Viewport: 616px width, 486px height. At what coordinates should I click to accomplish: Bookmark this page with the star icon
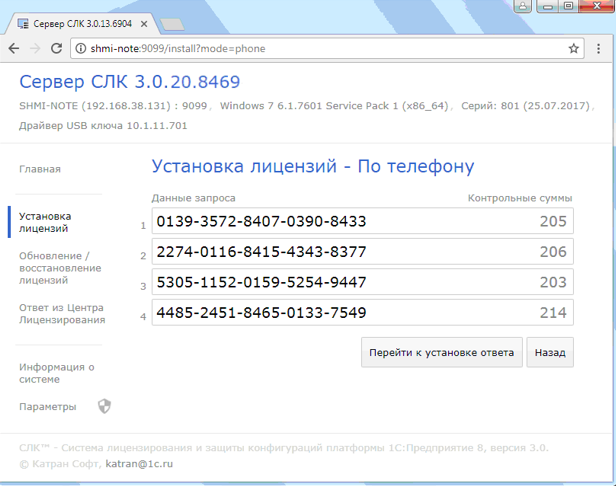(x=574, y=48)
